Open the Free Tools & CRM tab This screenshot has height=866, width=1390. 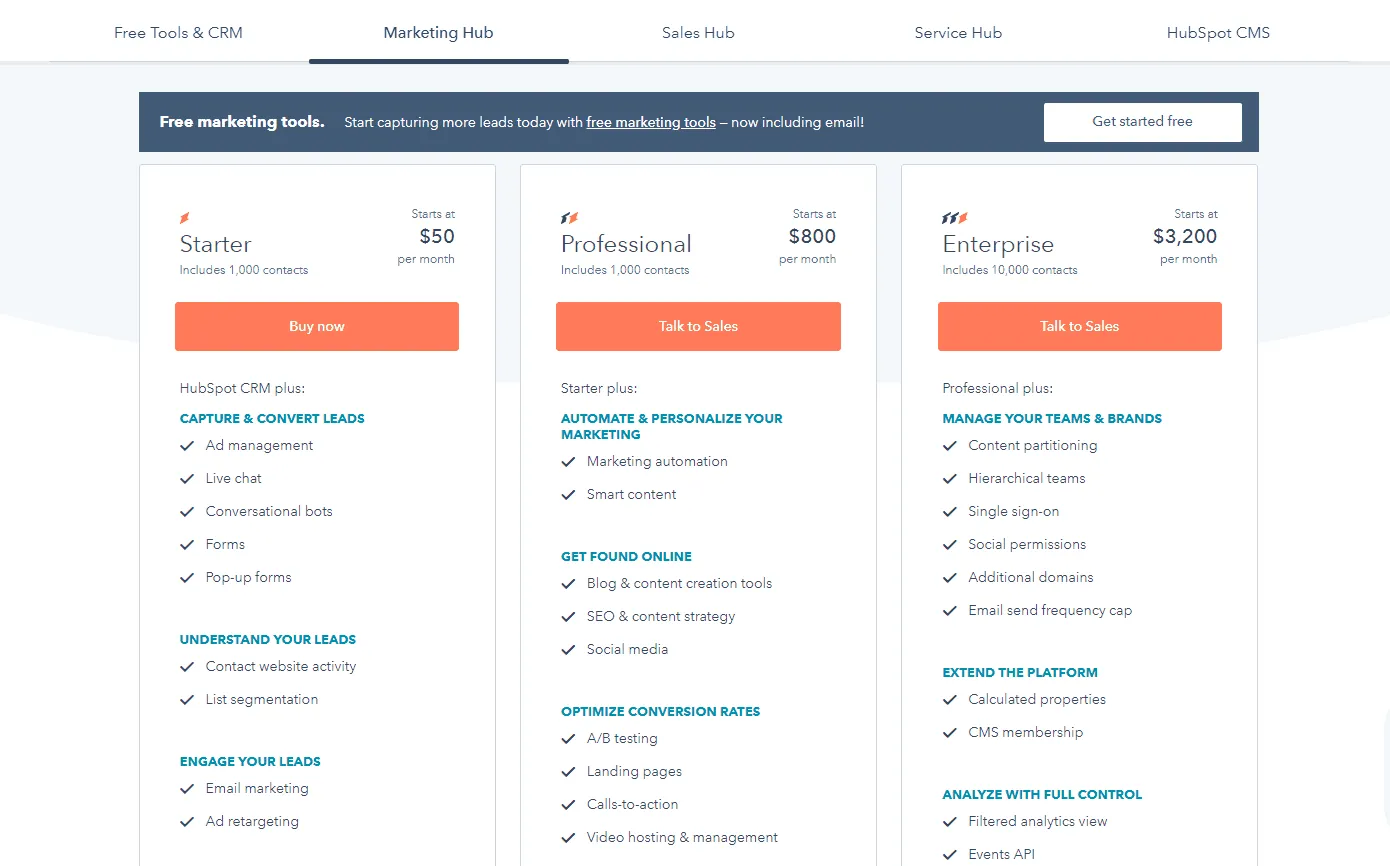(178, 32)
